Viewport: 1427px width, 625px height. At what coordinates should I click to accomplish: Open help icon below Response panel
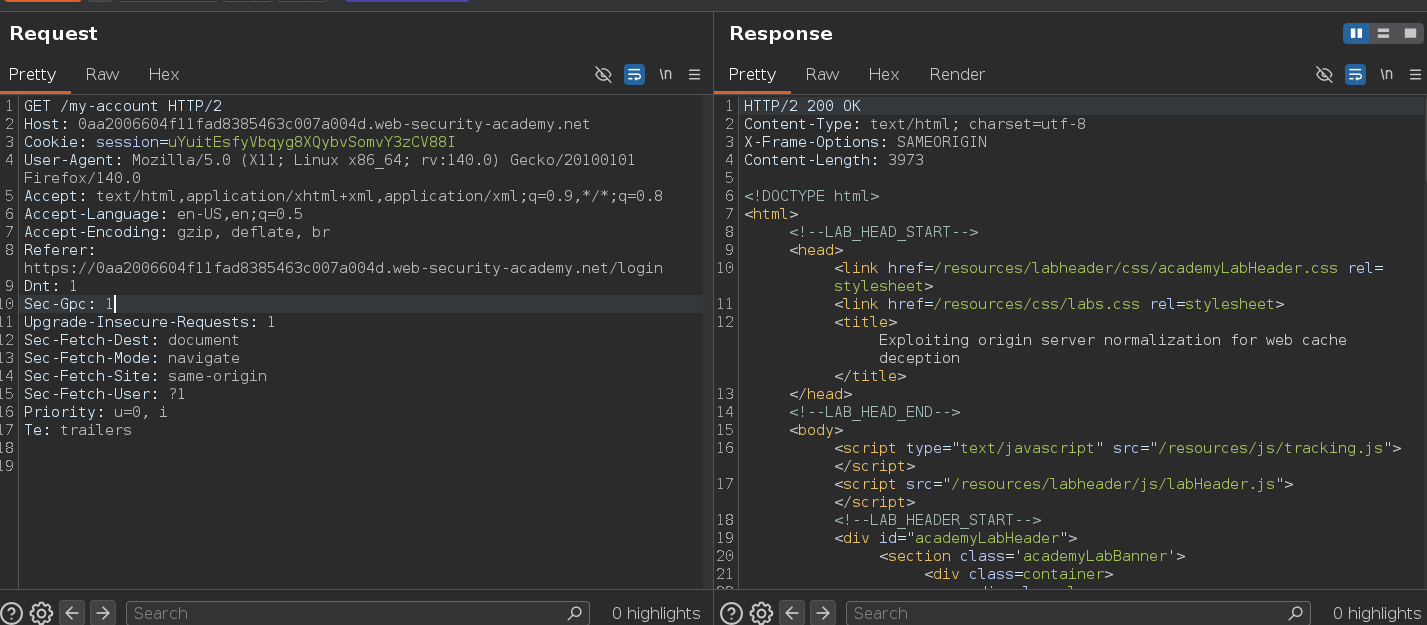click(732, 613)
